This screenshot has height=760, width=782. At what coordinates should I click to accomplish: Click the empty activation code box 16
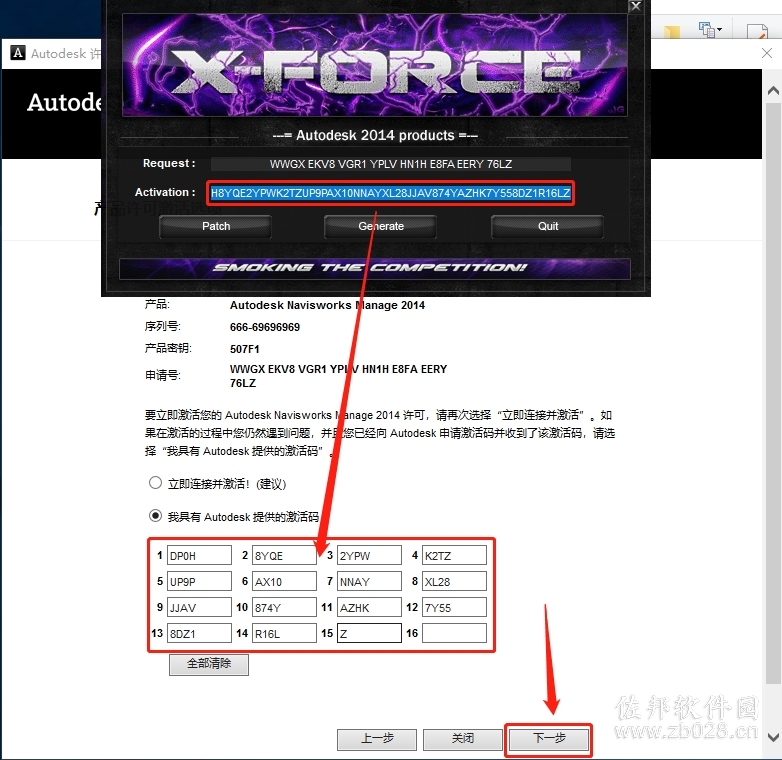click(x=454, y=633)
